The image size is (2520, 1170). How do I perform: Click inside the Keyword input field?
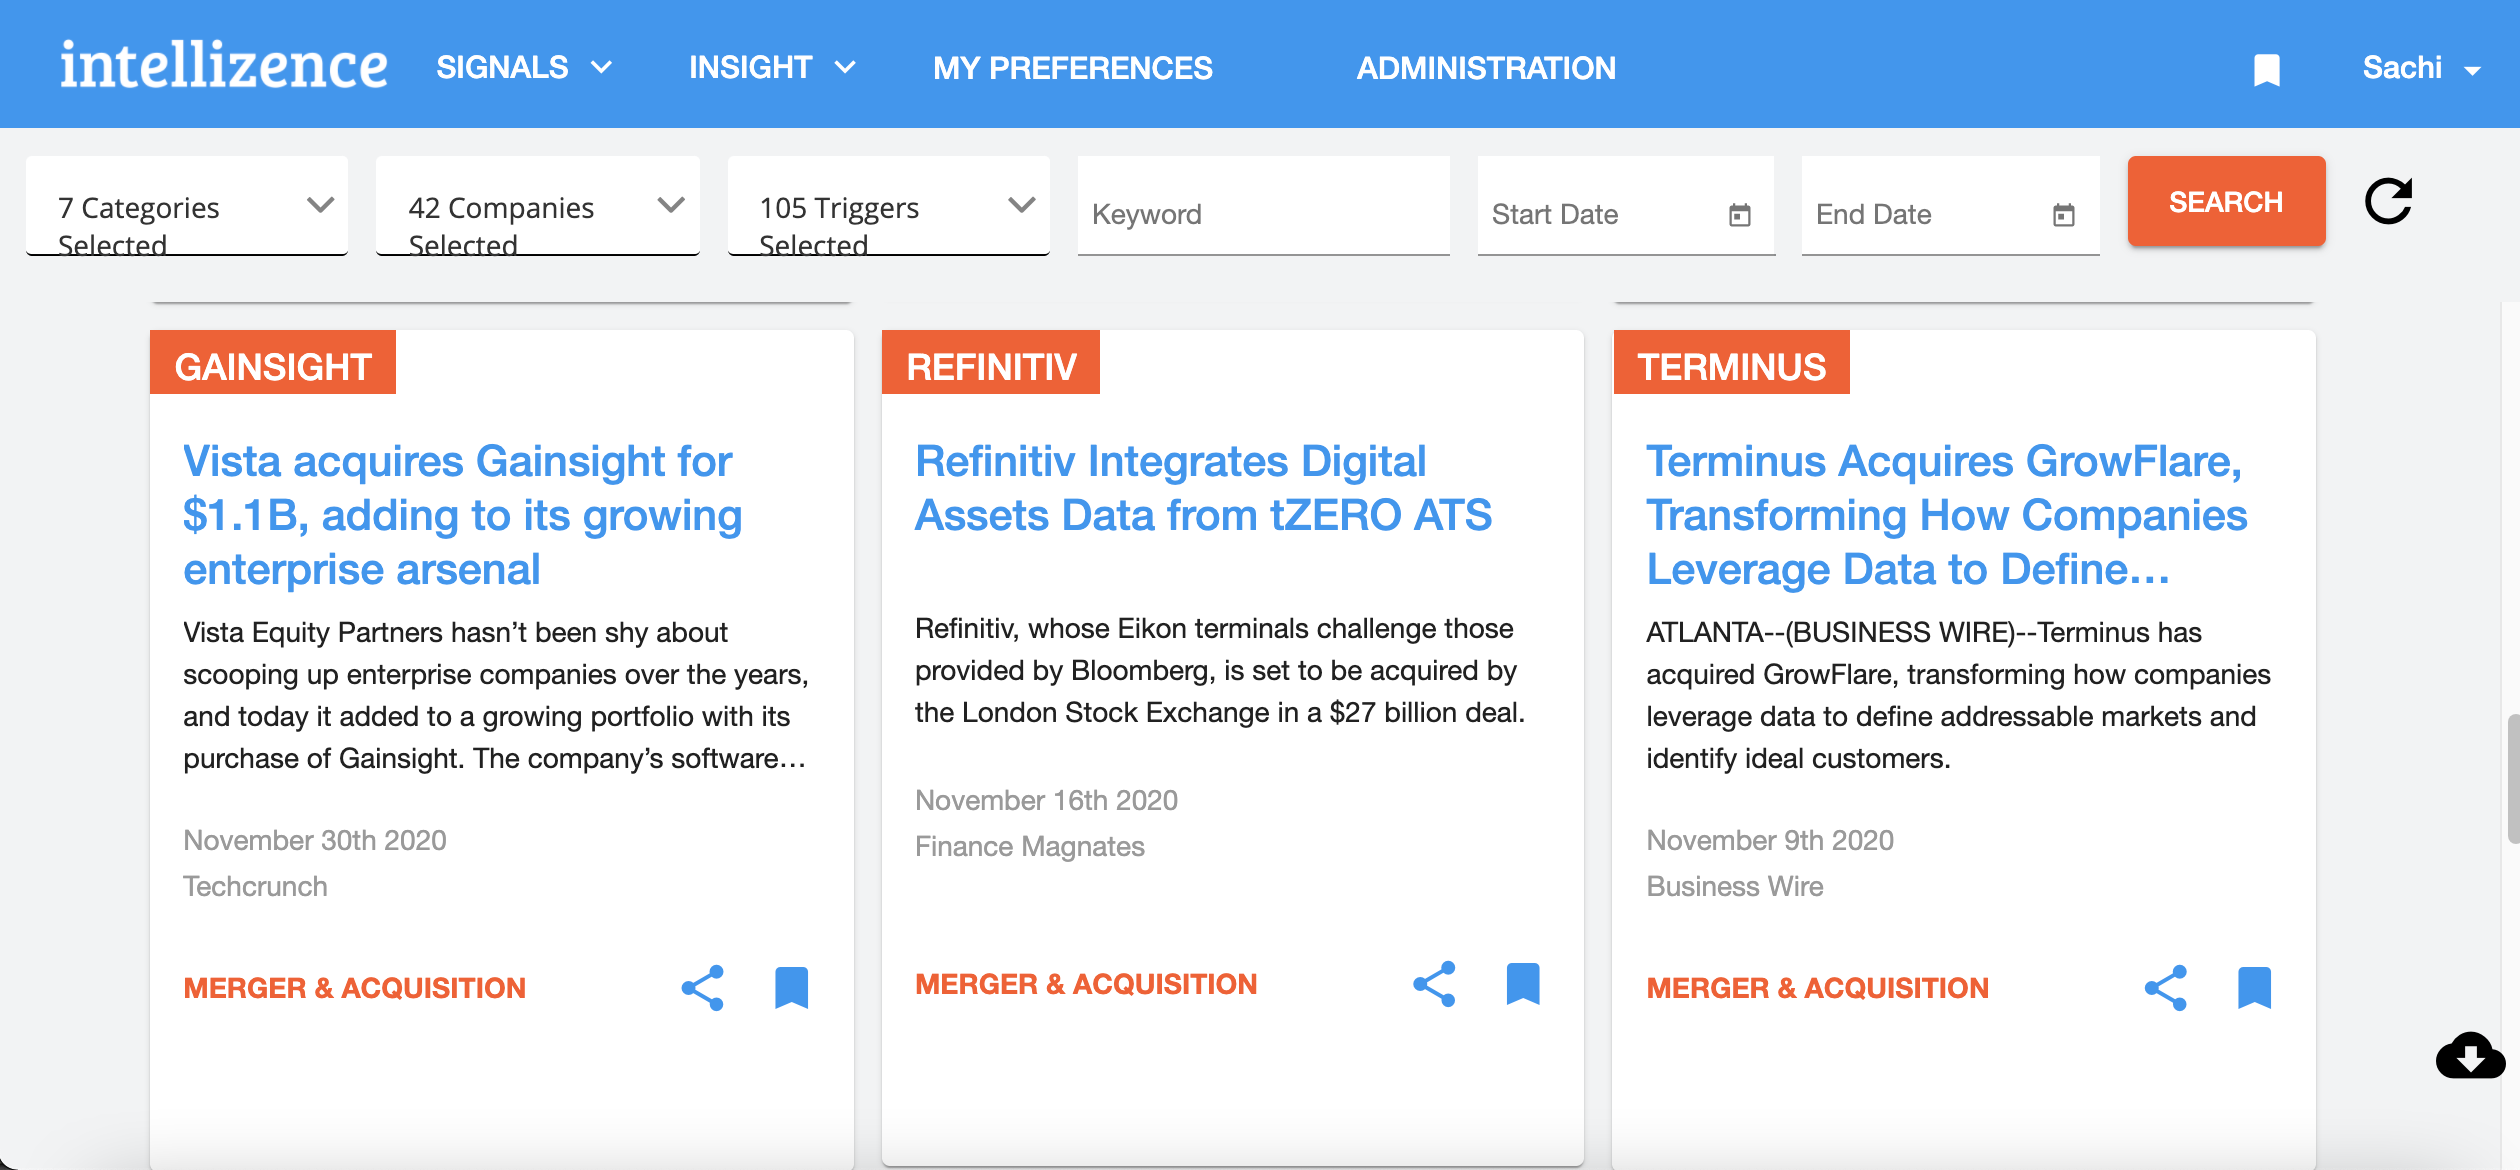[1263, 213]
